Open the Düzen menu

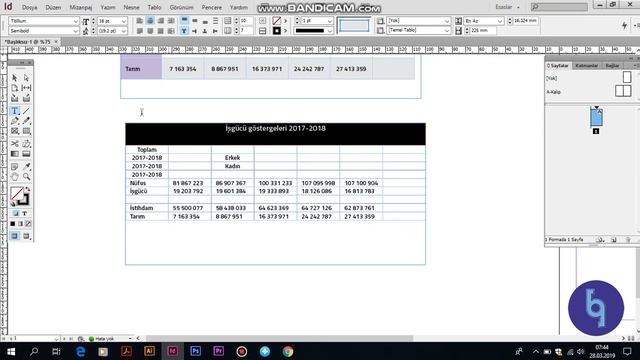[x=53, y=7]
